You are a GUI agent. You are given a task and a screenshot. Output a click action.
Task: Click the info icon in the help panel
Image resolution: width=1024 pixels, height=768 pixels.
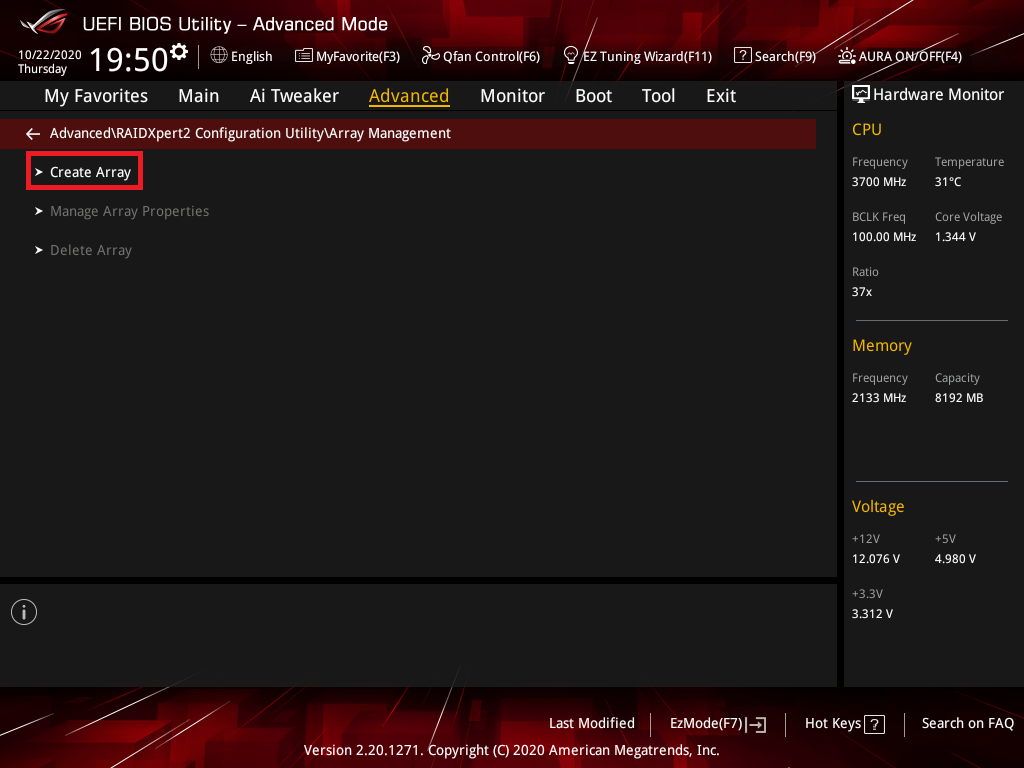24,612
